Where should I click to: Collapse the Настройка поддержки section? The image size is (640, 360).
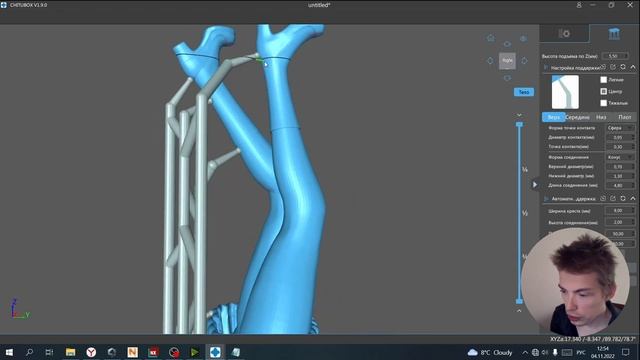coord(633,67)
